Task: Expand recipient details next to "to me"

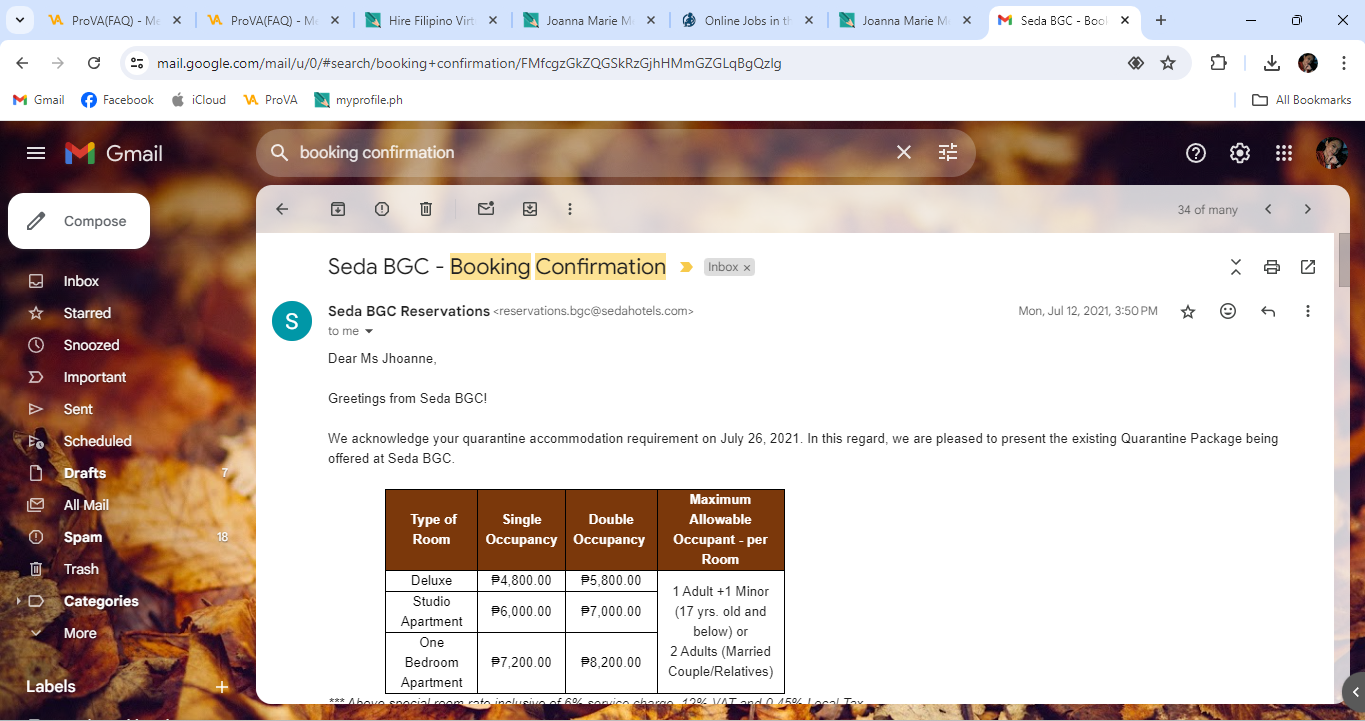Action: coord(368,331)
